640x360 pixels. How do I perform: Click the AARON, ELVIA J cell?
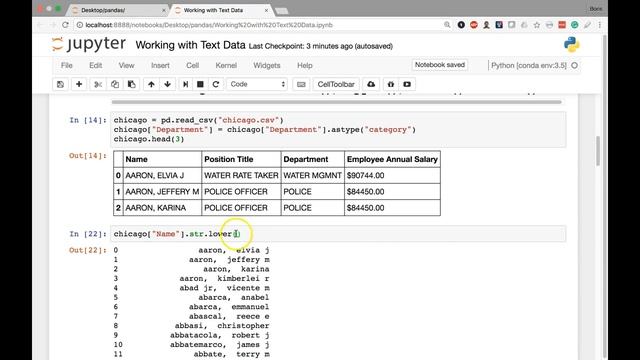[x=162, y=176]
